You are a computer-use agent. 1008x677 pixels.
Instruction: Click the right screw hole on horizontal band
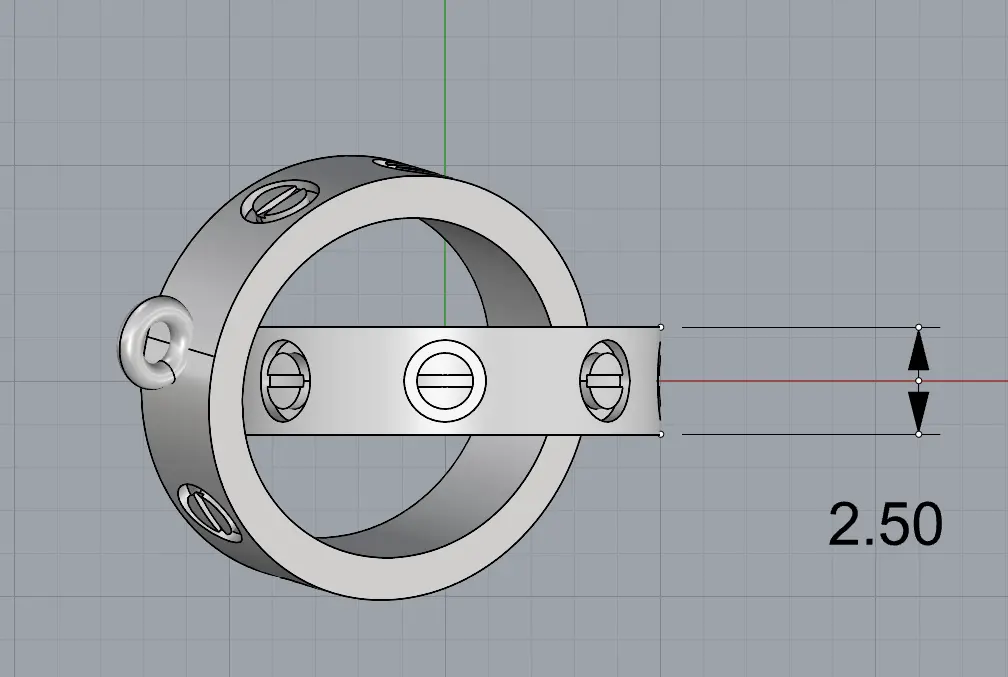pos(604,380)
